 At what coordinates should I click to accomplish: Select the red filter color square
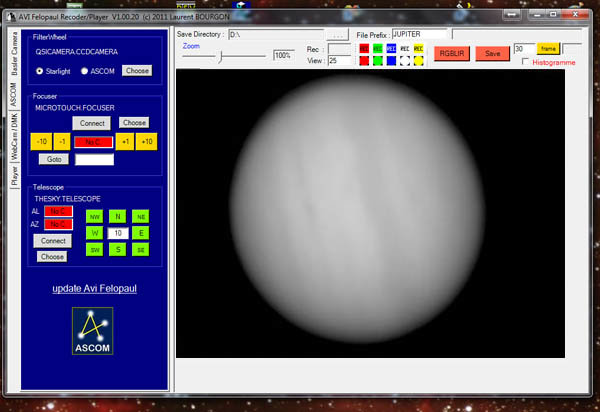364,60
